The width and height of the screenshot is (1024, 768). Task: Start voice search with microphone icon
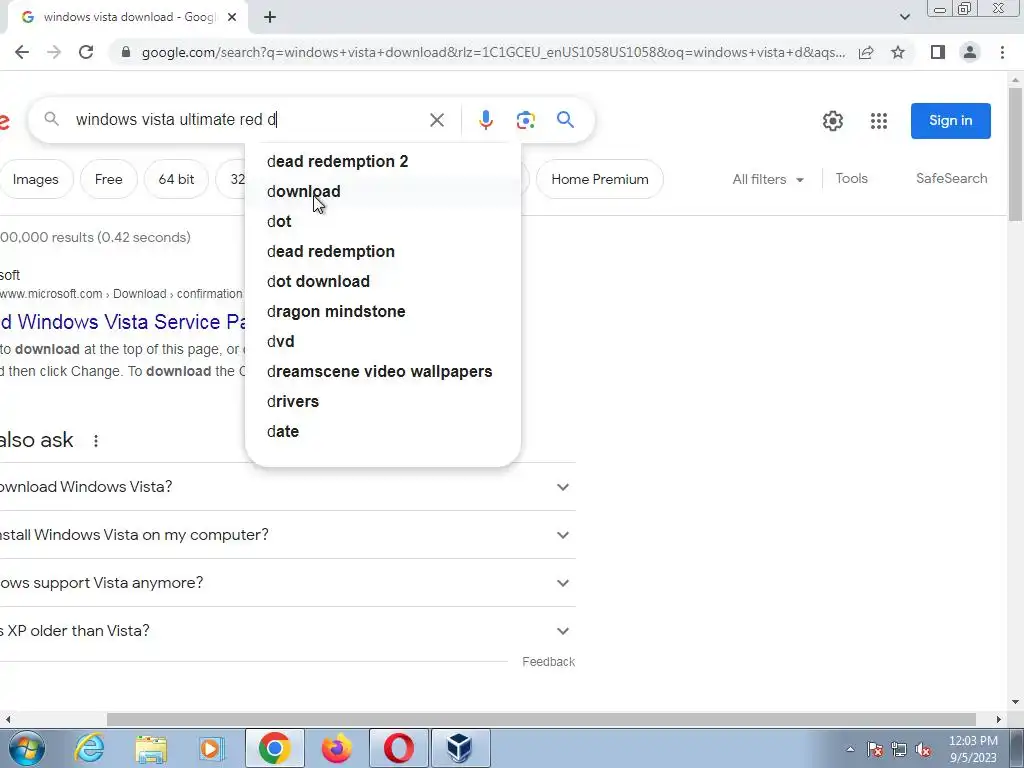[x=485, y=120]
